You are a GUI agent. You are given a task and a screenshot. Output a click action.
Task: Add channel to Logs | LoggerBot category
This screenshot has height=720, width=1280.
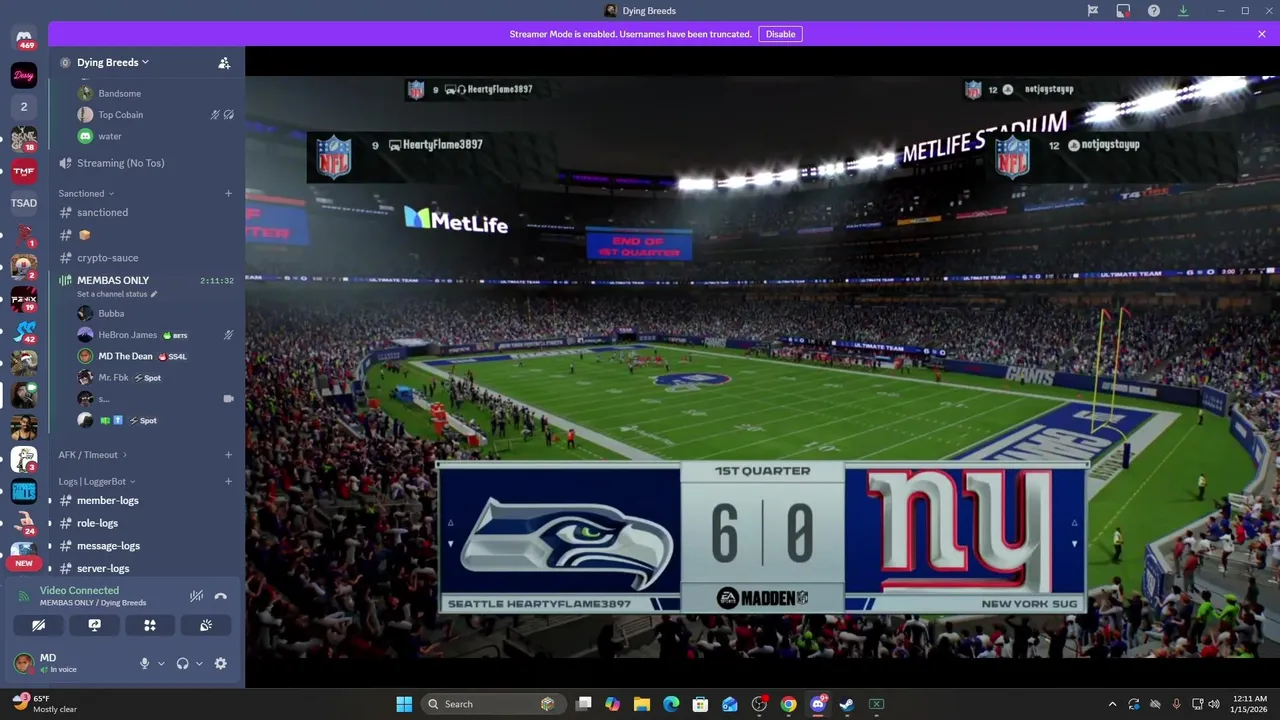[x=228, y=482]
